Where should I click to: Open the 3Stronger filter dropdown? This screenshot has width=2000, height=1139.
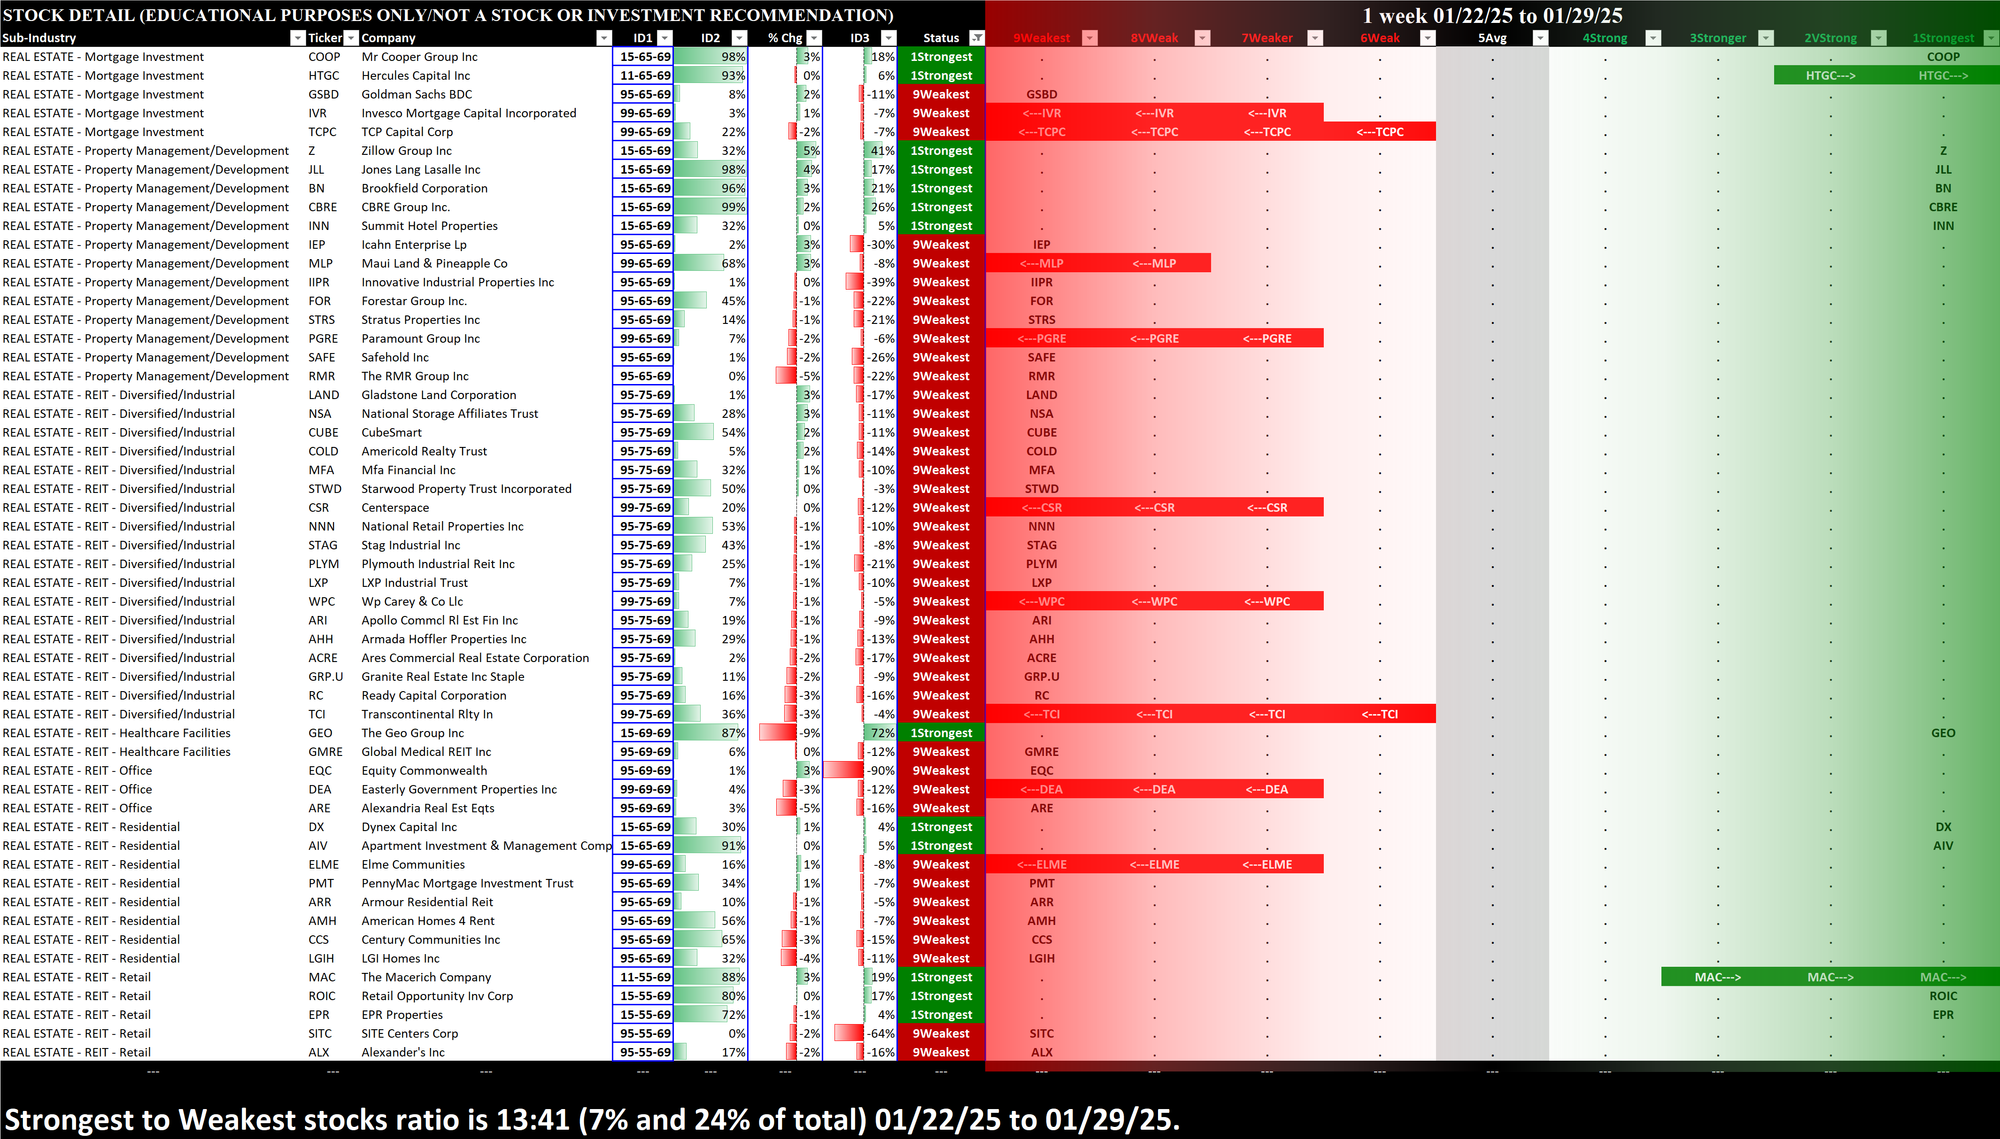pos(1766,38)
